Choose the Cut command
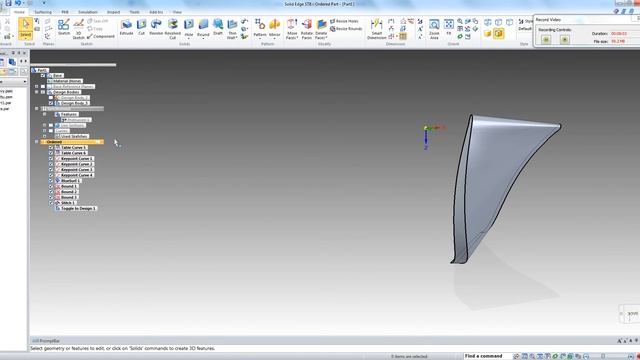 tap(141, 27)
